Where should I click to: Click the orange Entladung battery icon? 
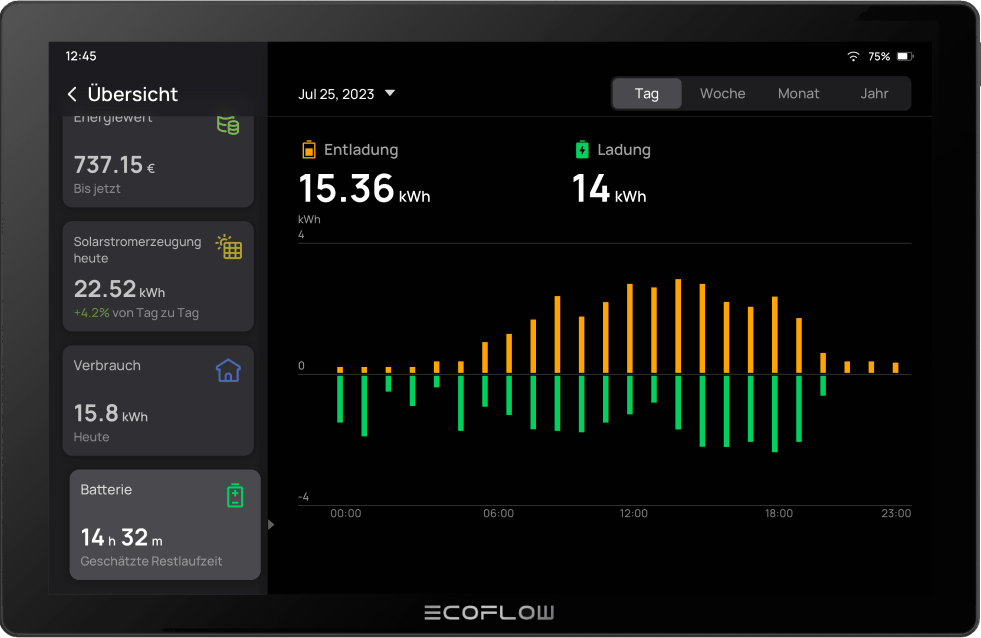point(309,150)
